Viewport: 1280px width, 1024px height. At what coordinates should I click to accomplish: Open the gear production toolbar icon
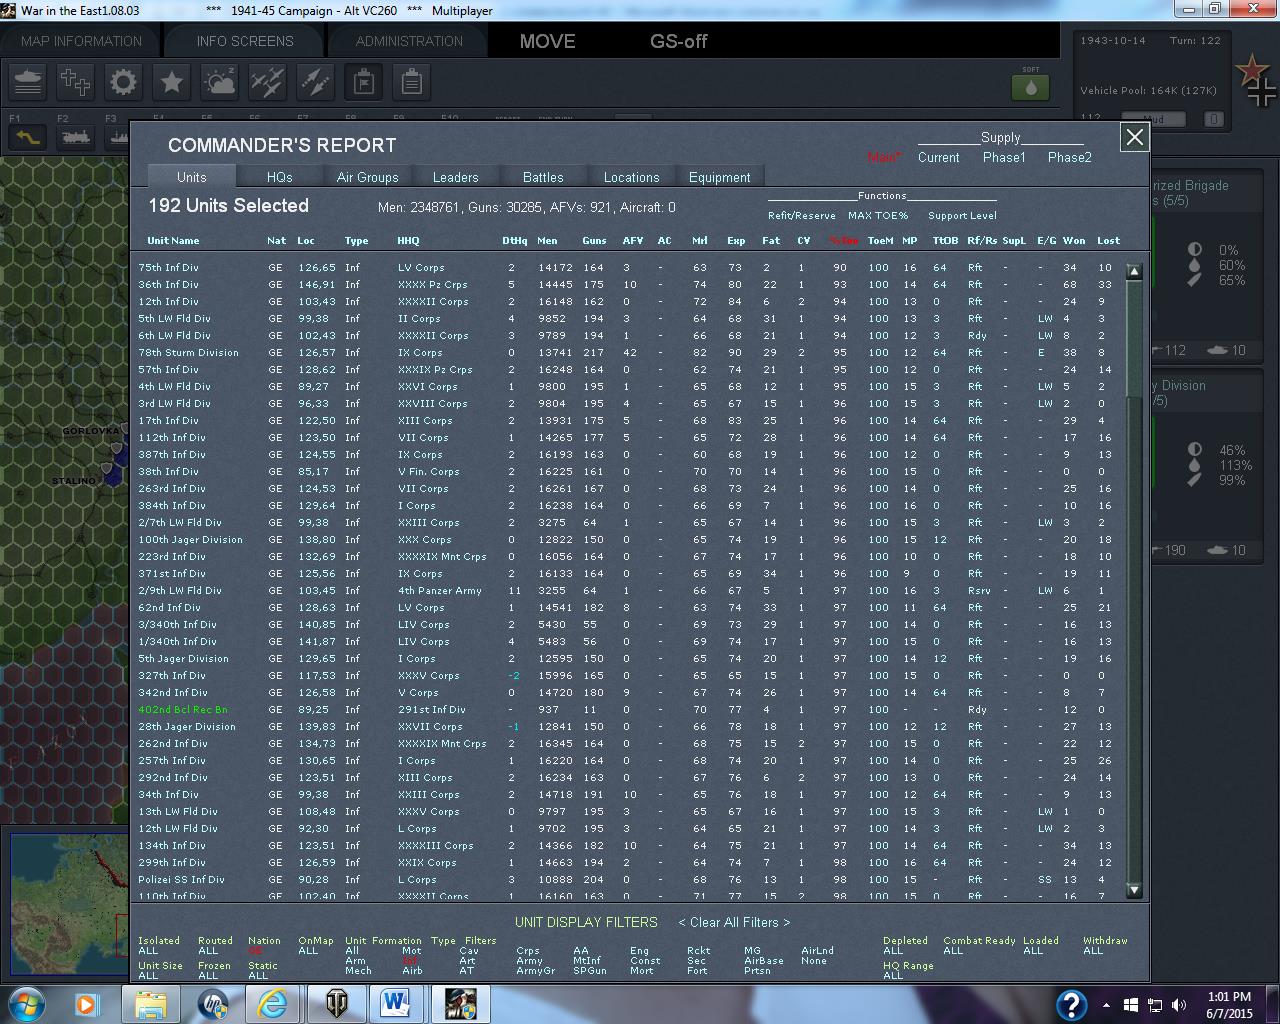click(124, 82)
